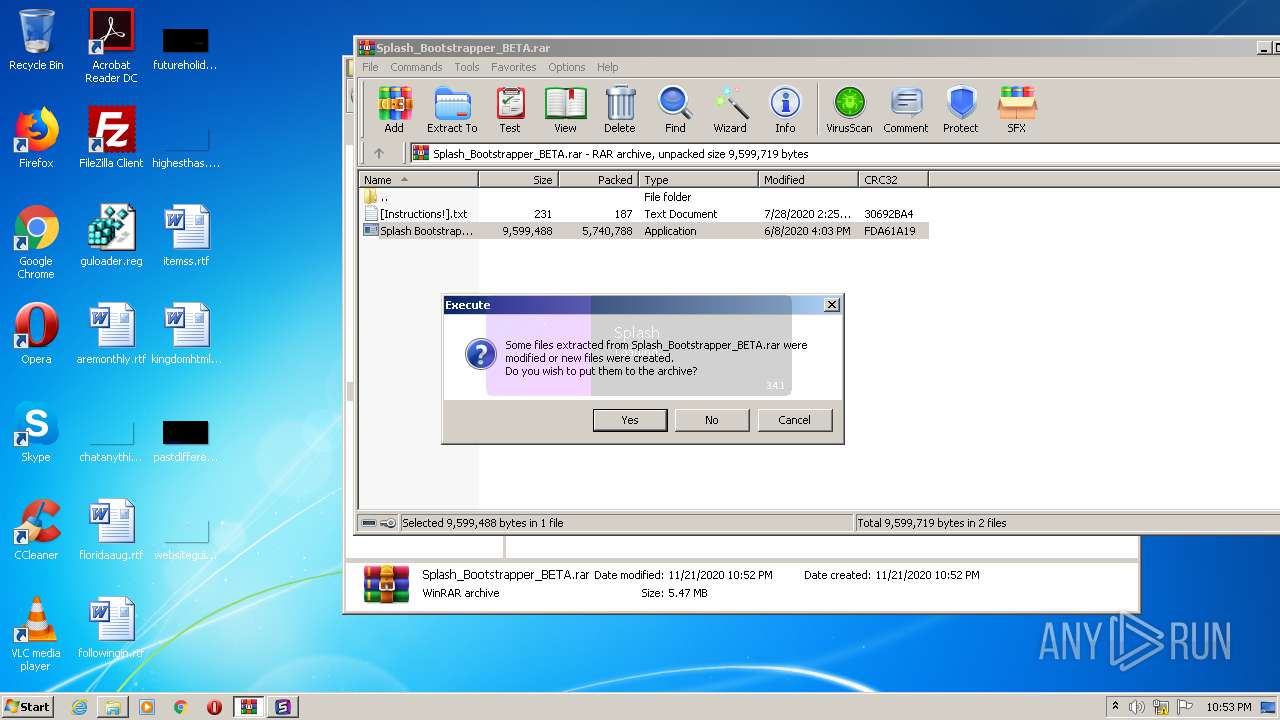Open the Favorites menu
The image size is (1280, 720).
(x=513, y=67)
